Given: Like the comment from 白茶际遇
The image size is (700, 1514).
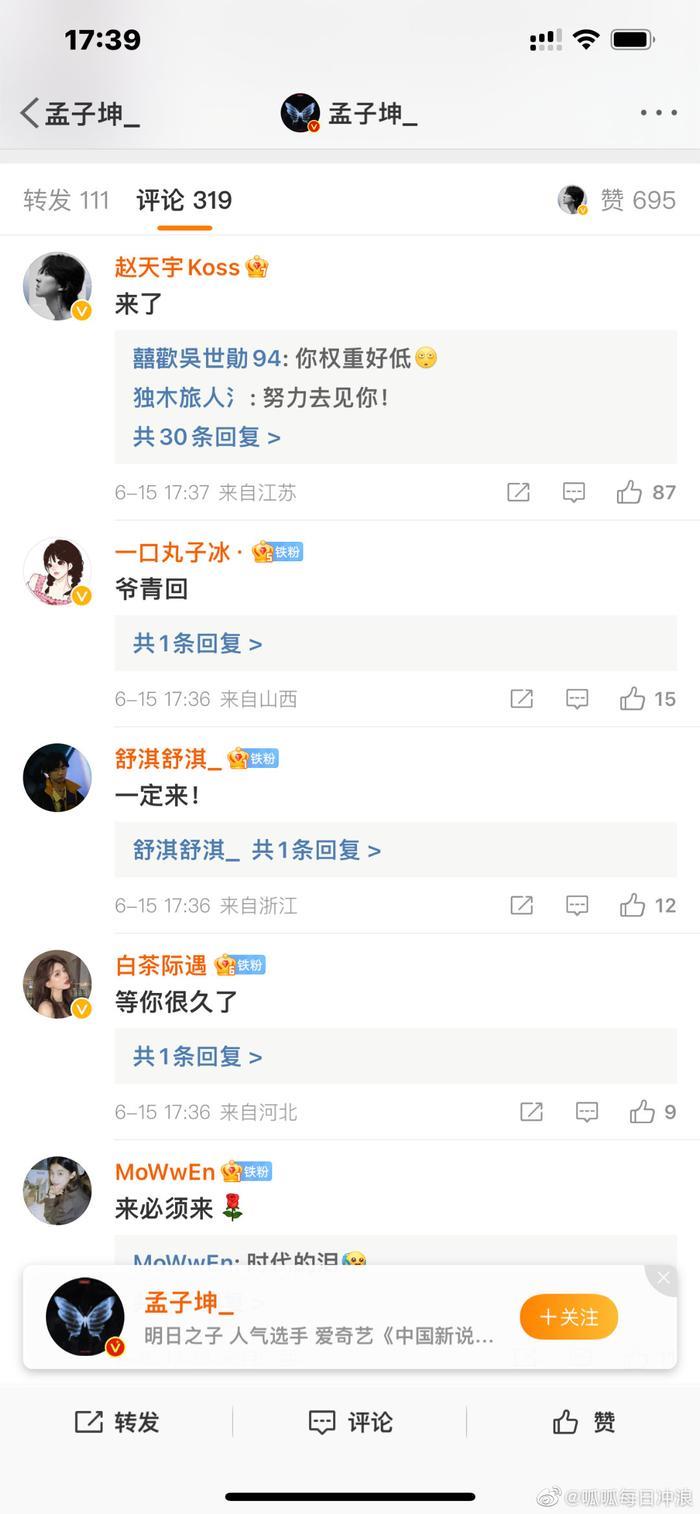Looking at the screenshot, I should (642, 1112).
